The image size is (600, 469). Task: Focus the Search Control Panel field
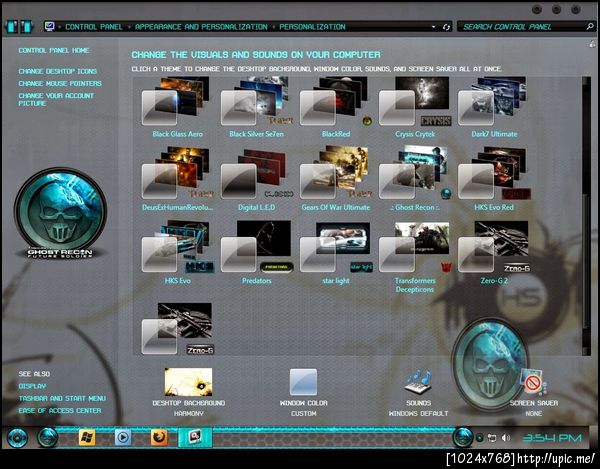click(x=522, y=27)
